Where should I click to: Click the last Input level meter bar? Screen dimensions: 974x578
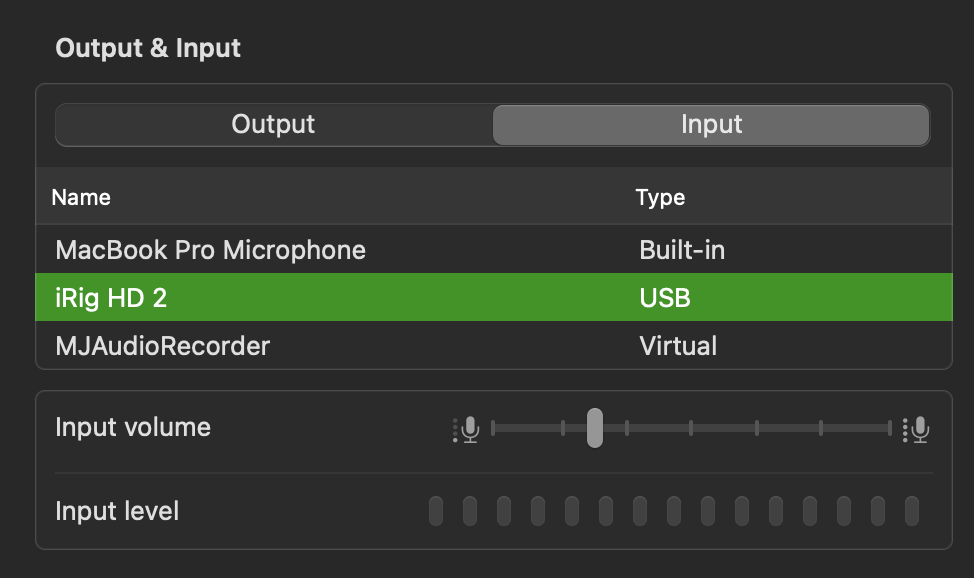pyautogui.click(x=911, y=511)
